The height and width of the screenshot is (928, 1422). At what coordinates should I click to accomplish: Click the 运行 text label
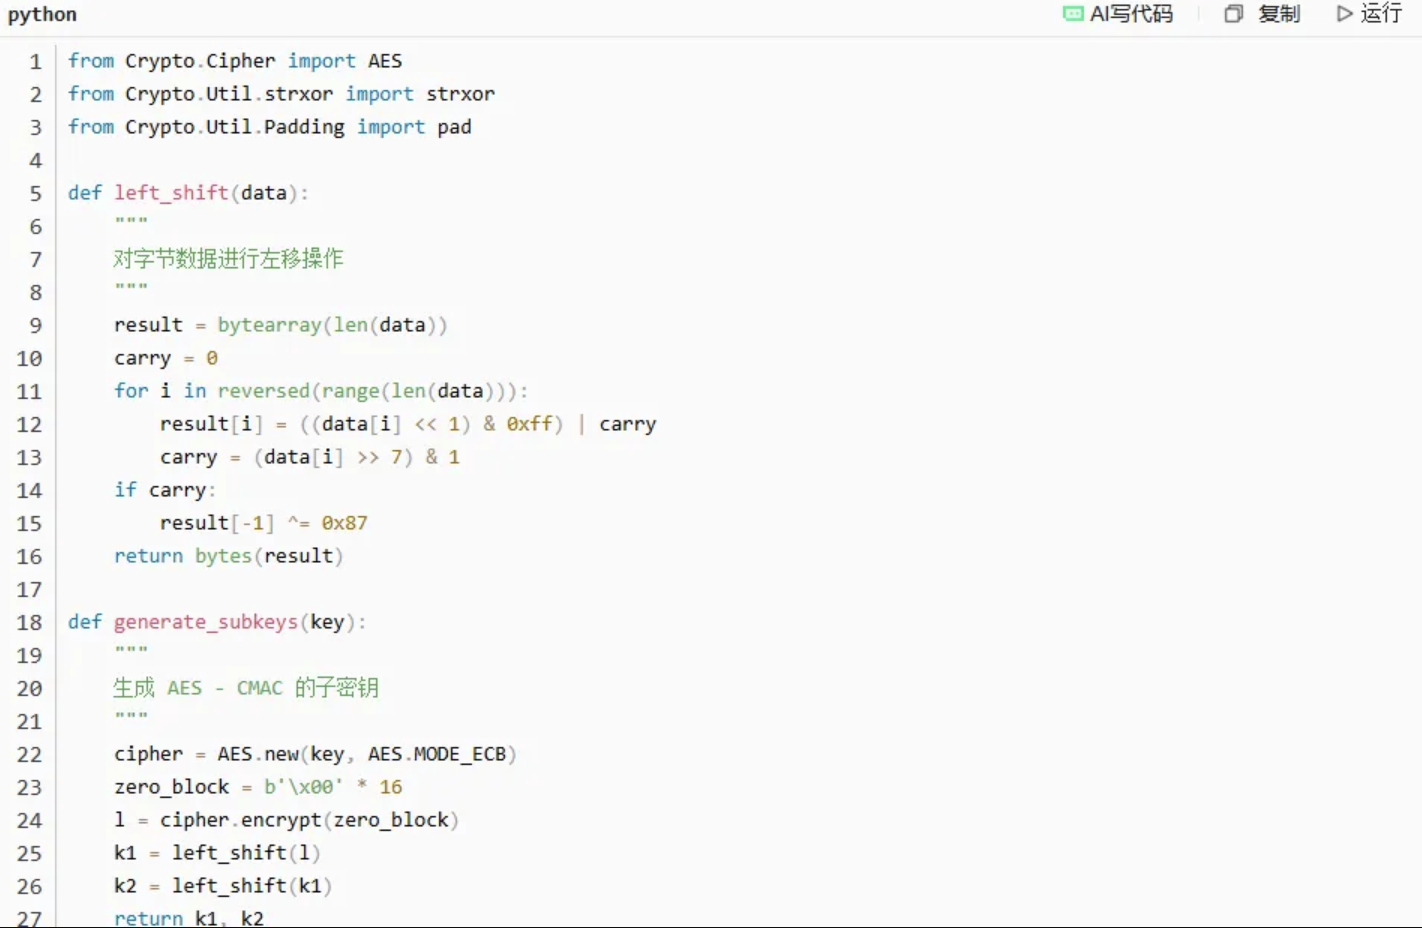[x=1381, y=14]
